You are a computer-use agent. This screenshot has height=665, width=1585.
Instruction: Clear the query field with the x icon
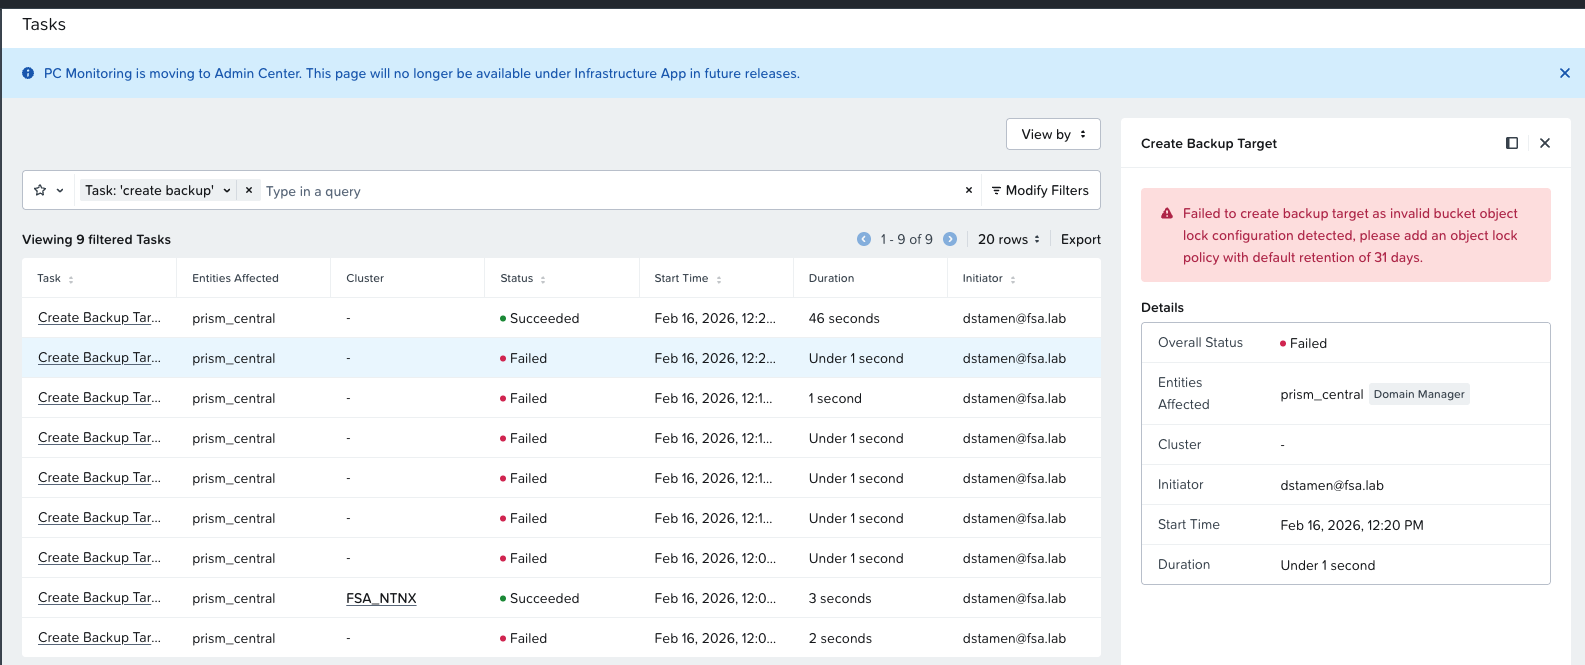pos(968,190)
